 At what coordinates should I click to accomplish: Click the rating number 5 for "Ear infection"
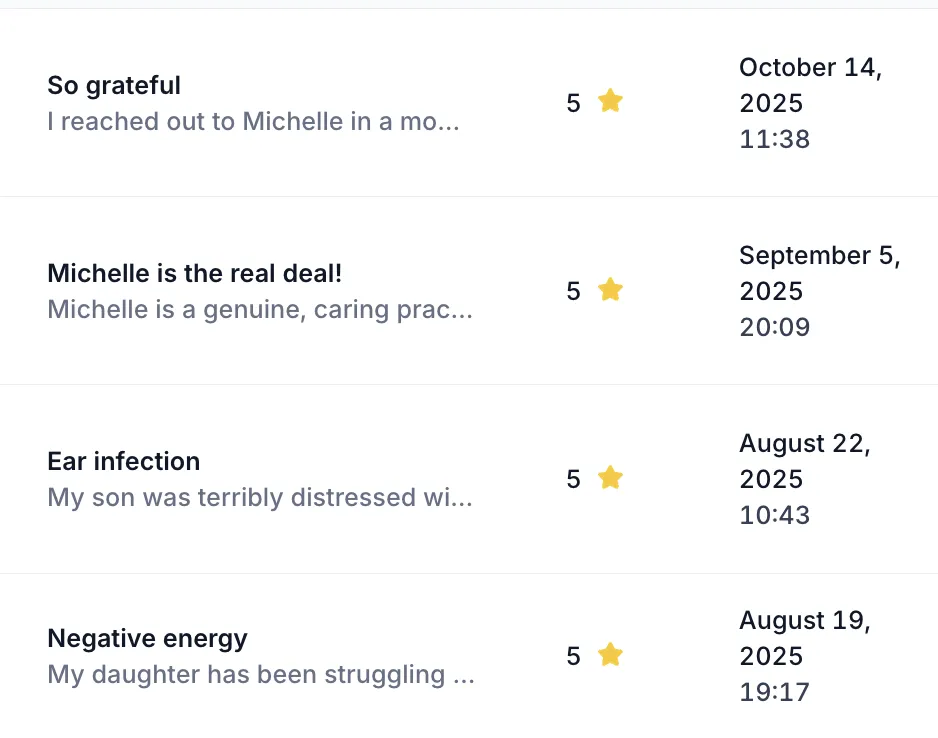(x=573, y=480)
